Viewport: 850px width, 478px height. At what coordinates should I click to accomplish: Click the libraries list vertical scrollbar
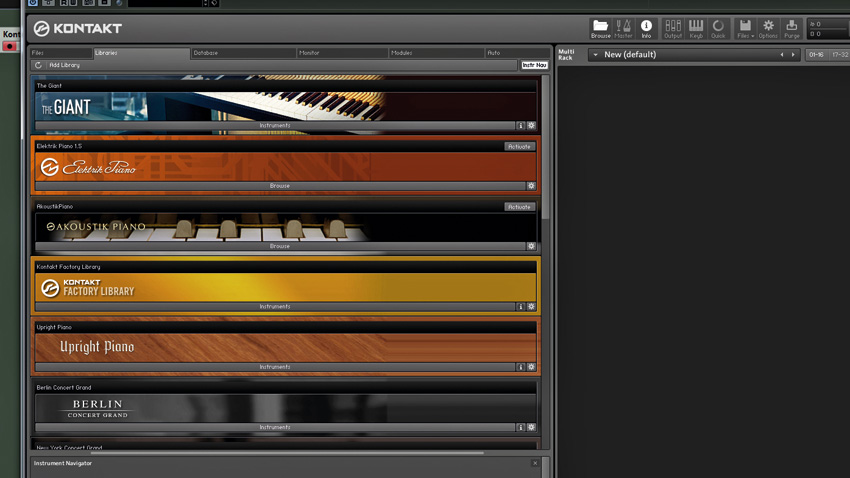[545, 147]
